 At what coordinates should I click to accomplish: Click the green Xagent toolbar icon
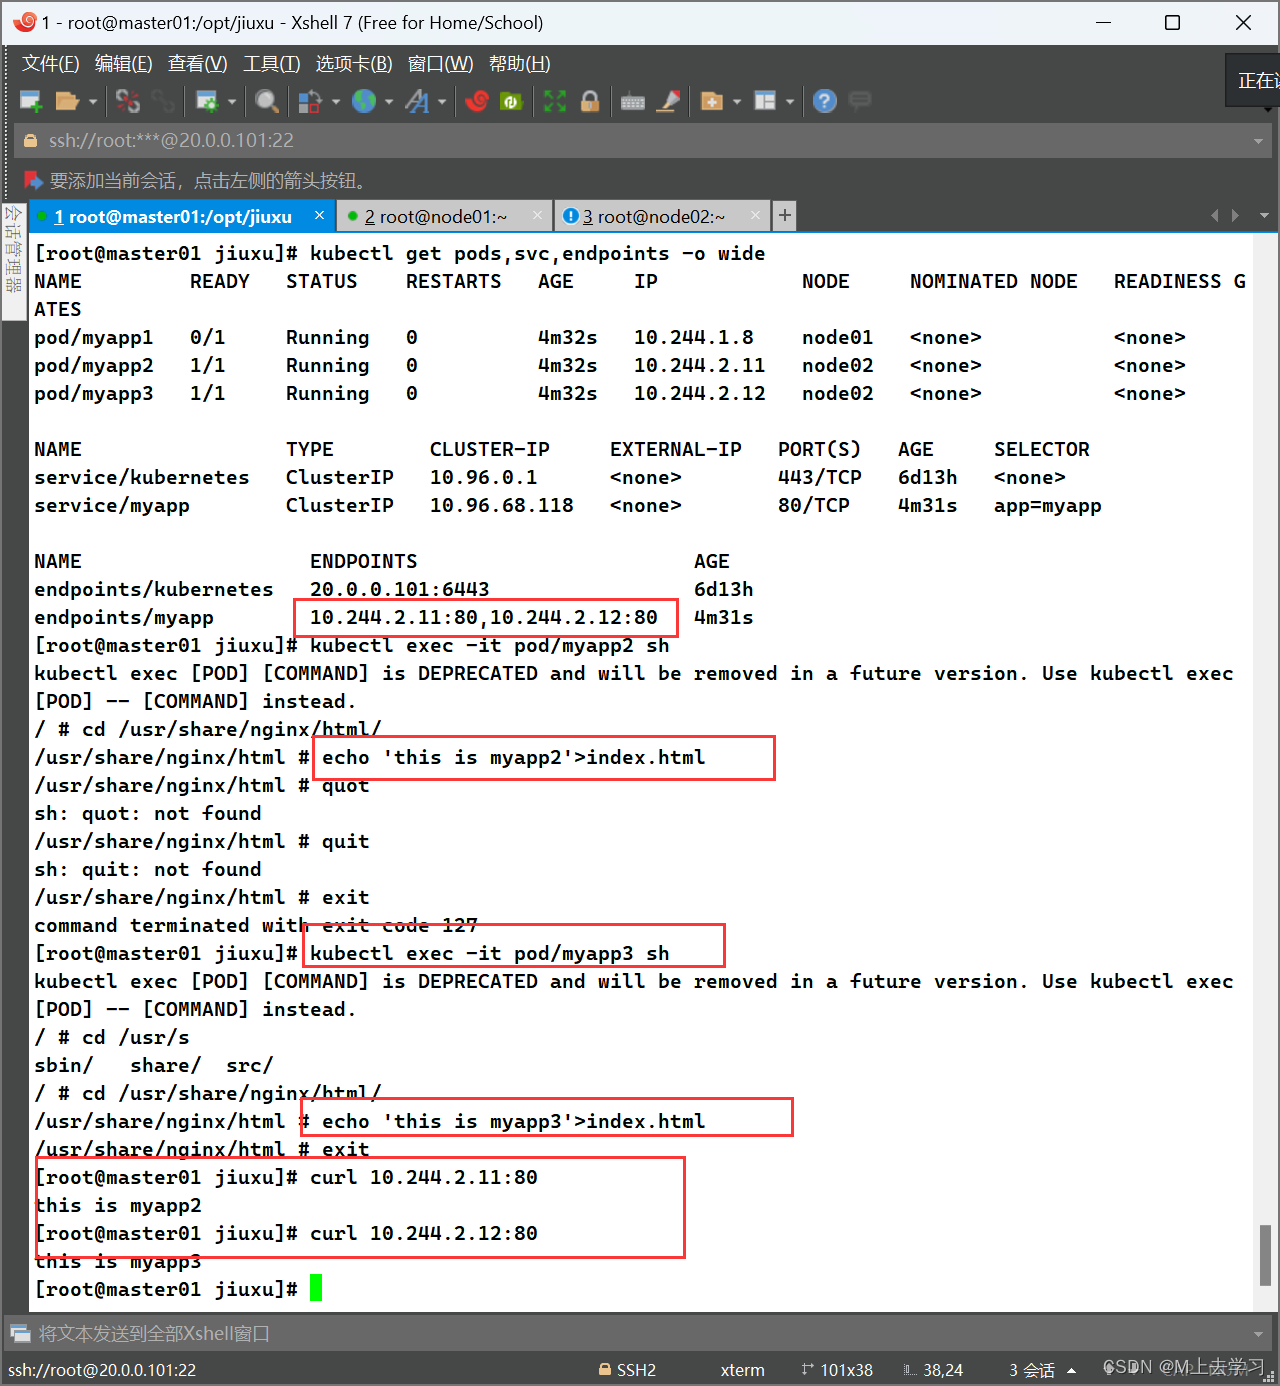511,101
